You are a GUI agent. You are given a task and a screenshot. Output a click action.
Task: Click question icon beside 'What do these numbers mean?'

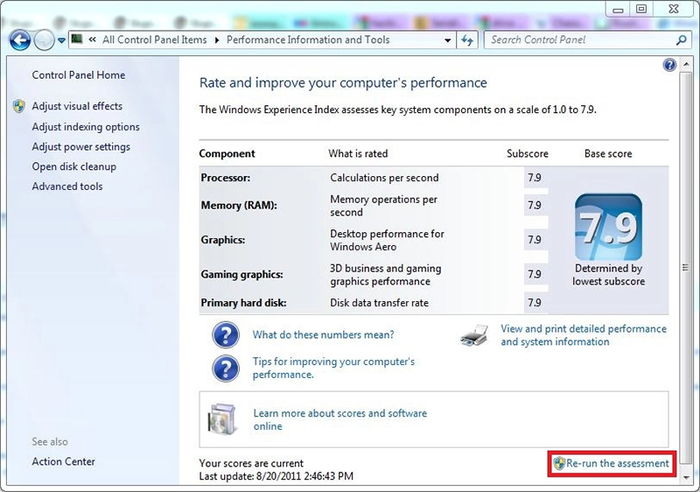[x=226, y=335]
